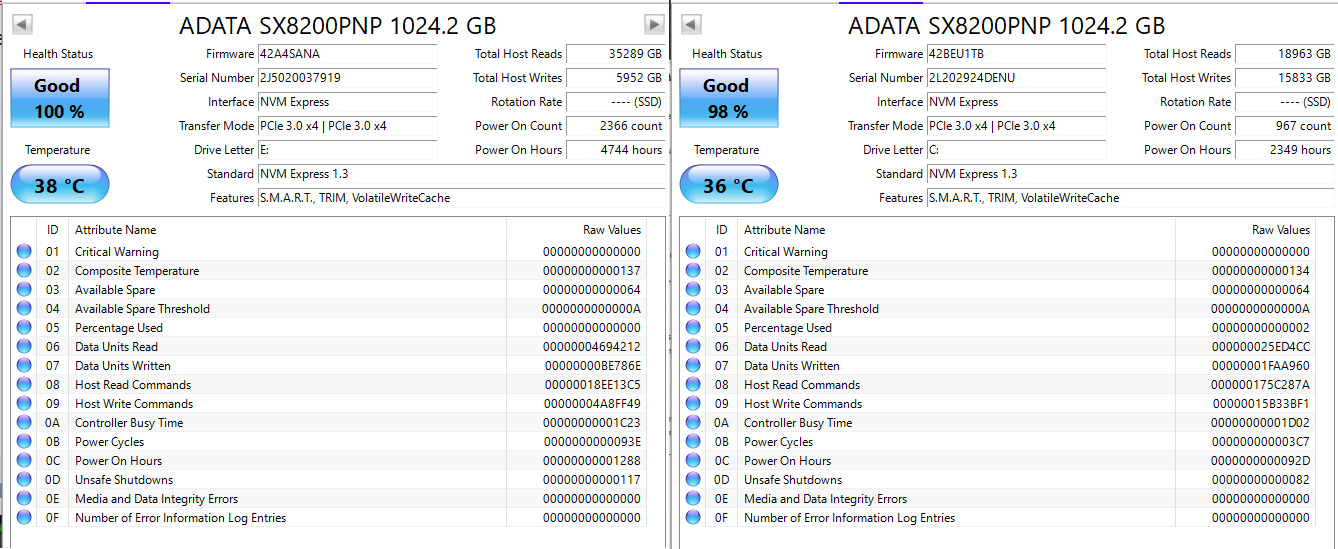
Task: Click Attribute Name column header in drive C: window
Action: 955,230
